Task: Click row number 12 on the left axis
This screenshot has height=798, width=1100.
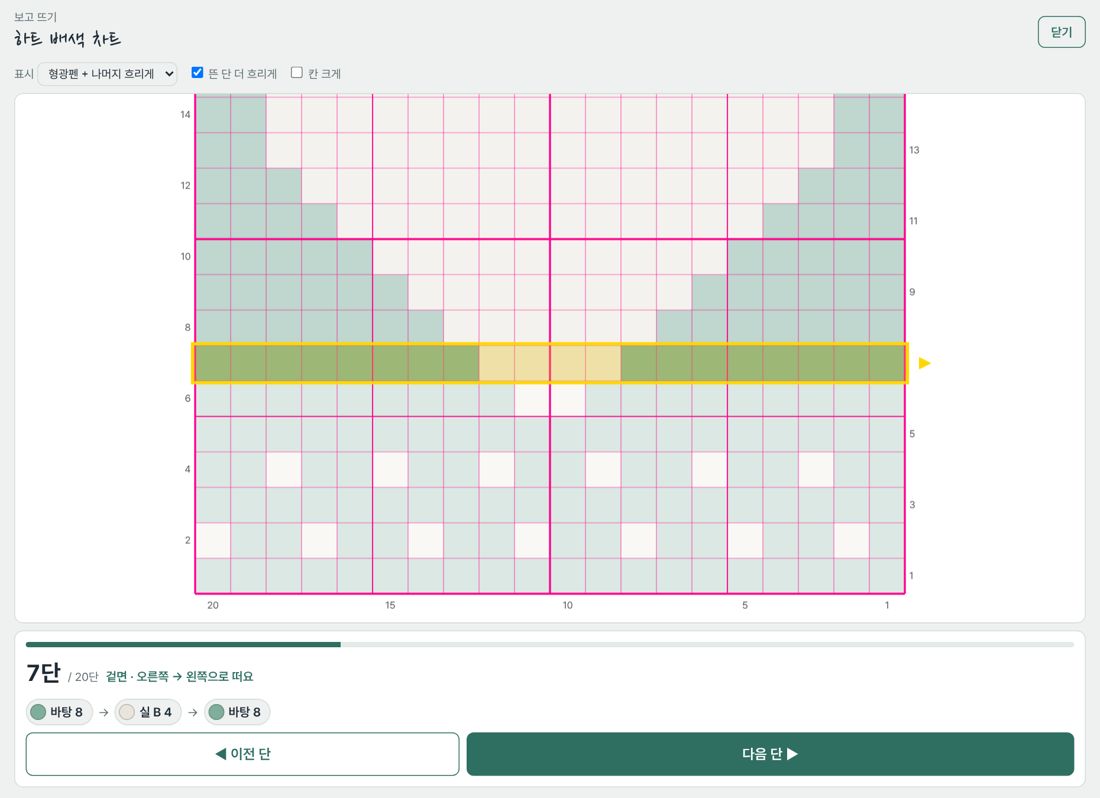Action: (x=185, y=186)
